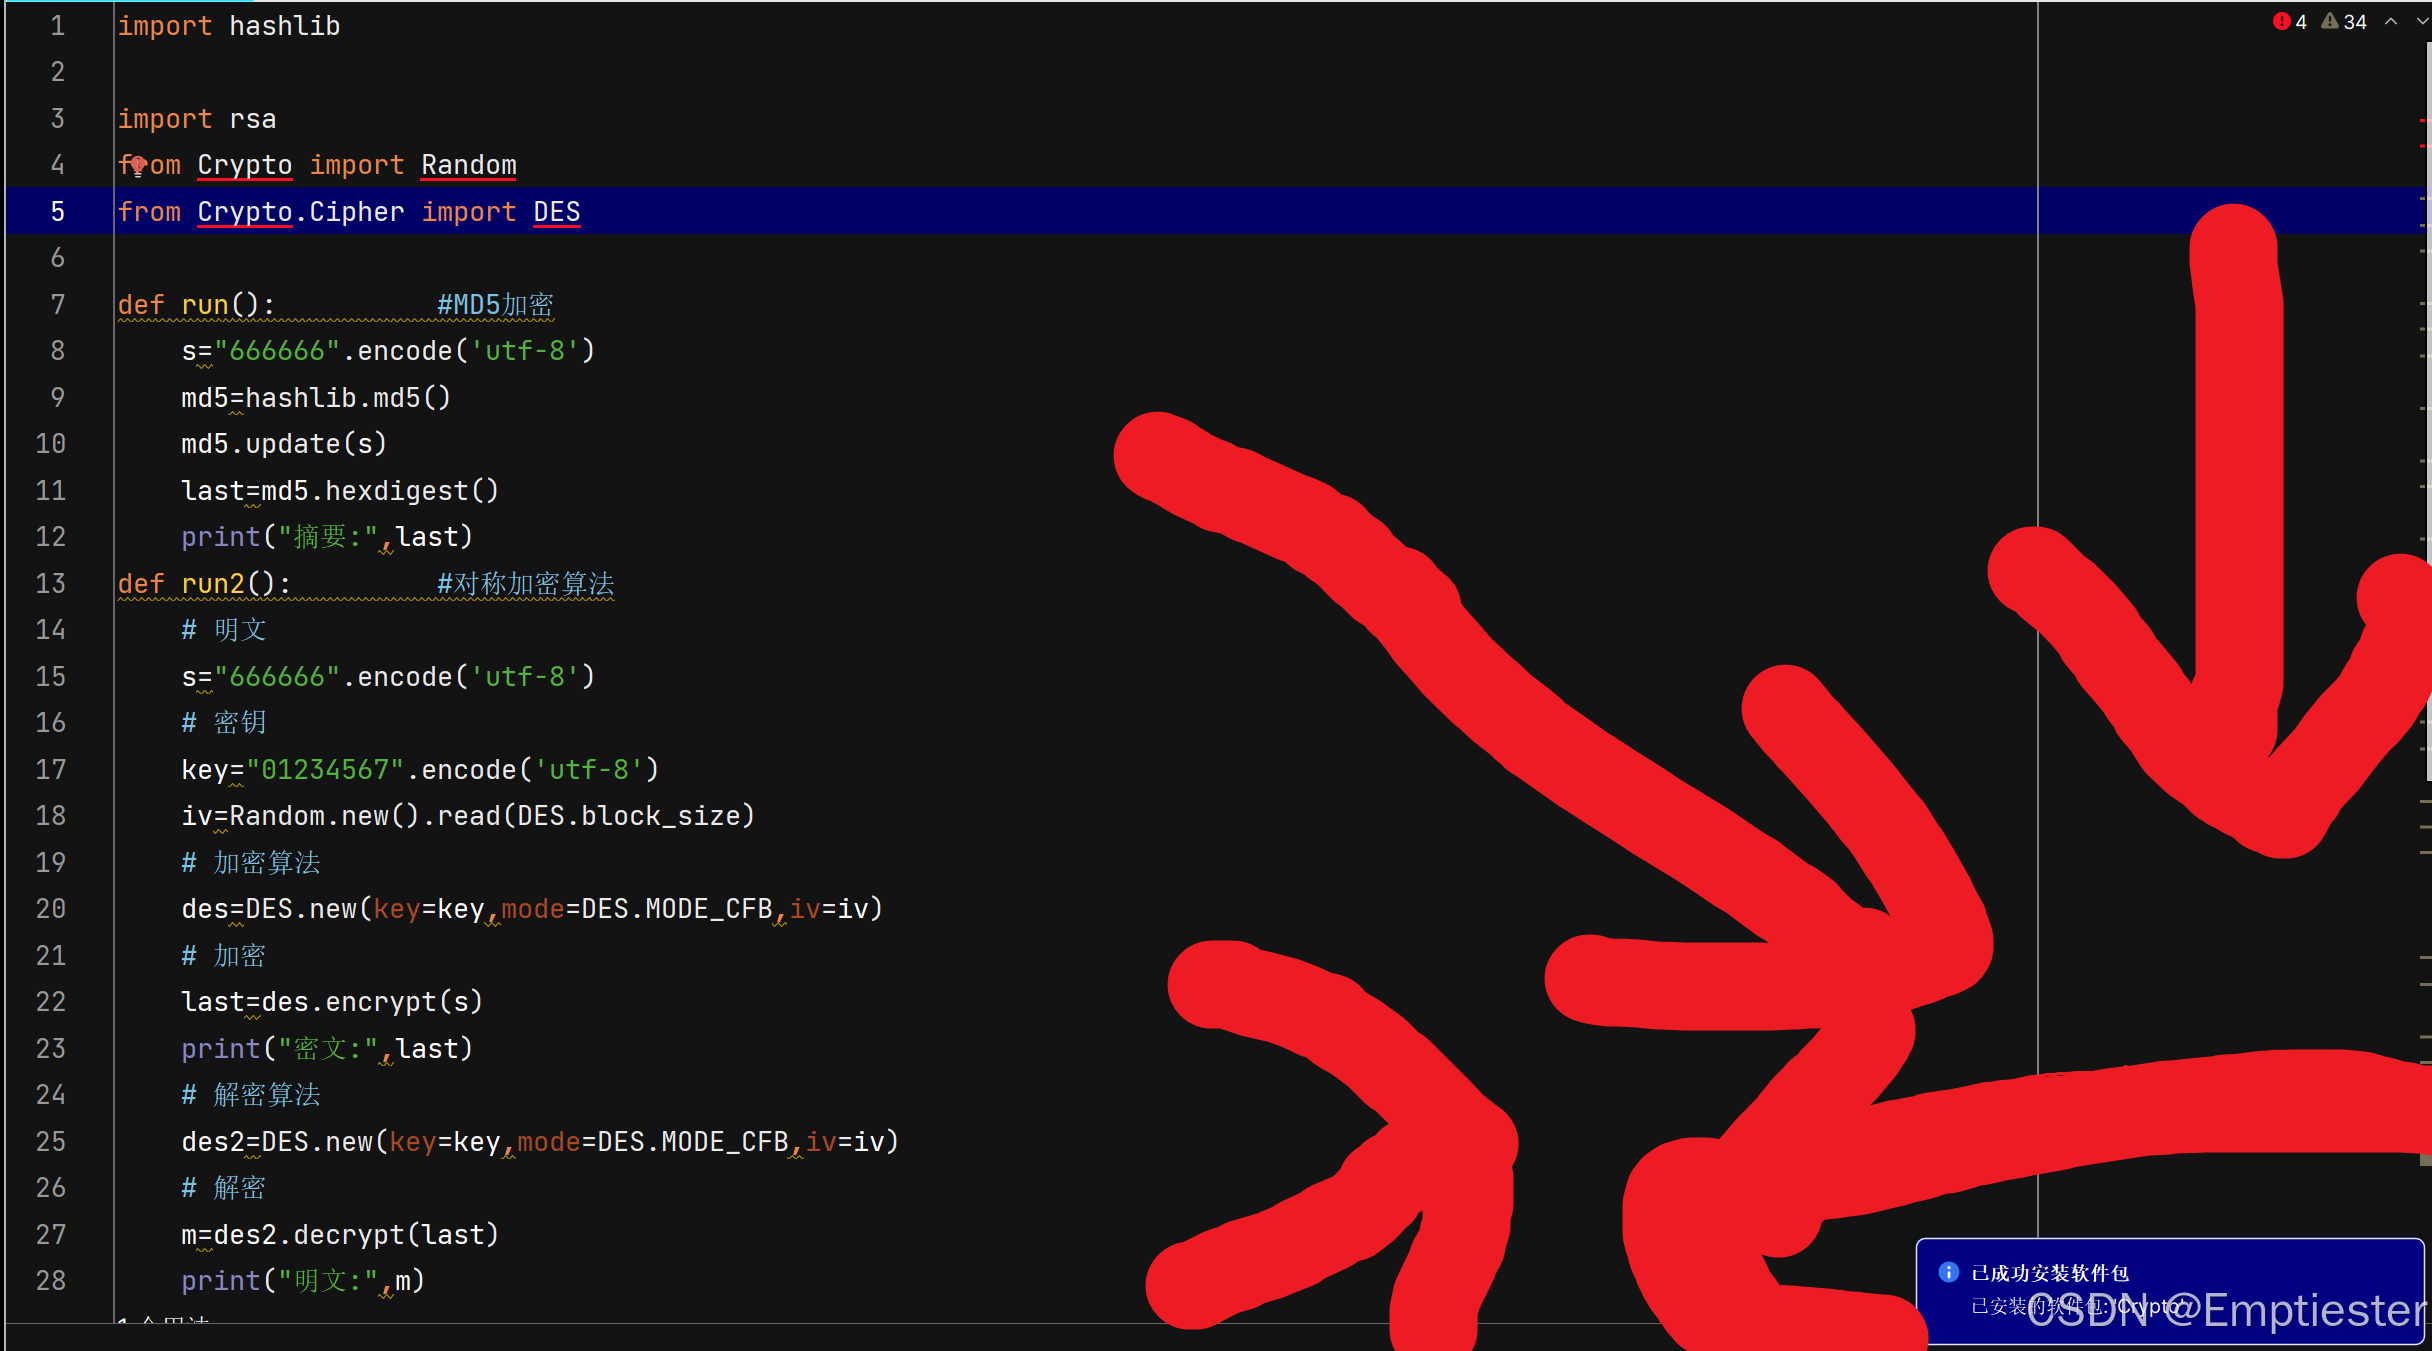Go to previous highlighted error arrow

pos(2390,21)
